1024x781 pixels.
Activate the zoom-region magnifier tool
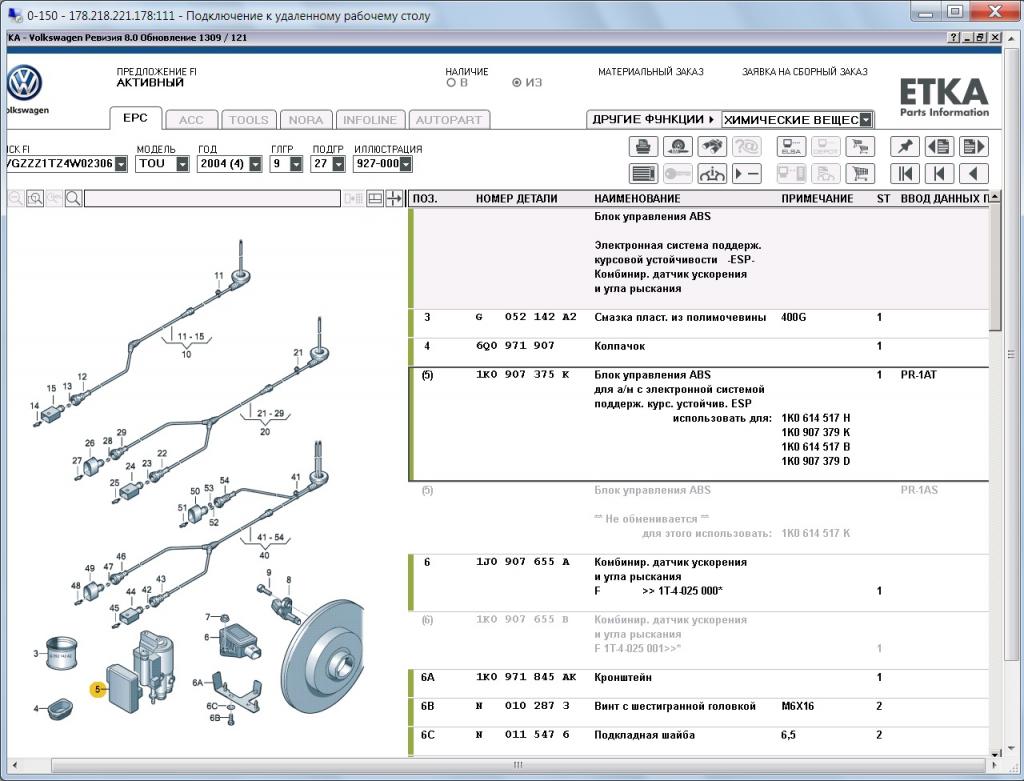tap(35, 199)
